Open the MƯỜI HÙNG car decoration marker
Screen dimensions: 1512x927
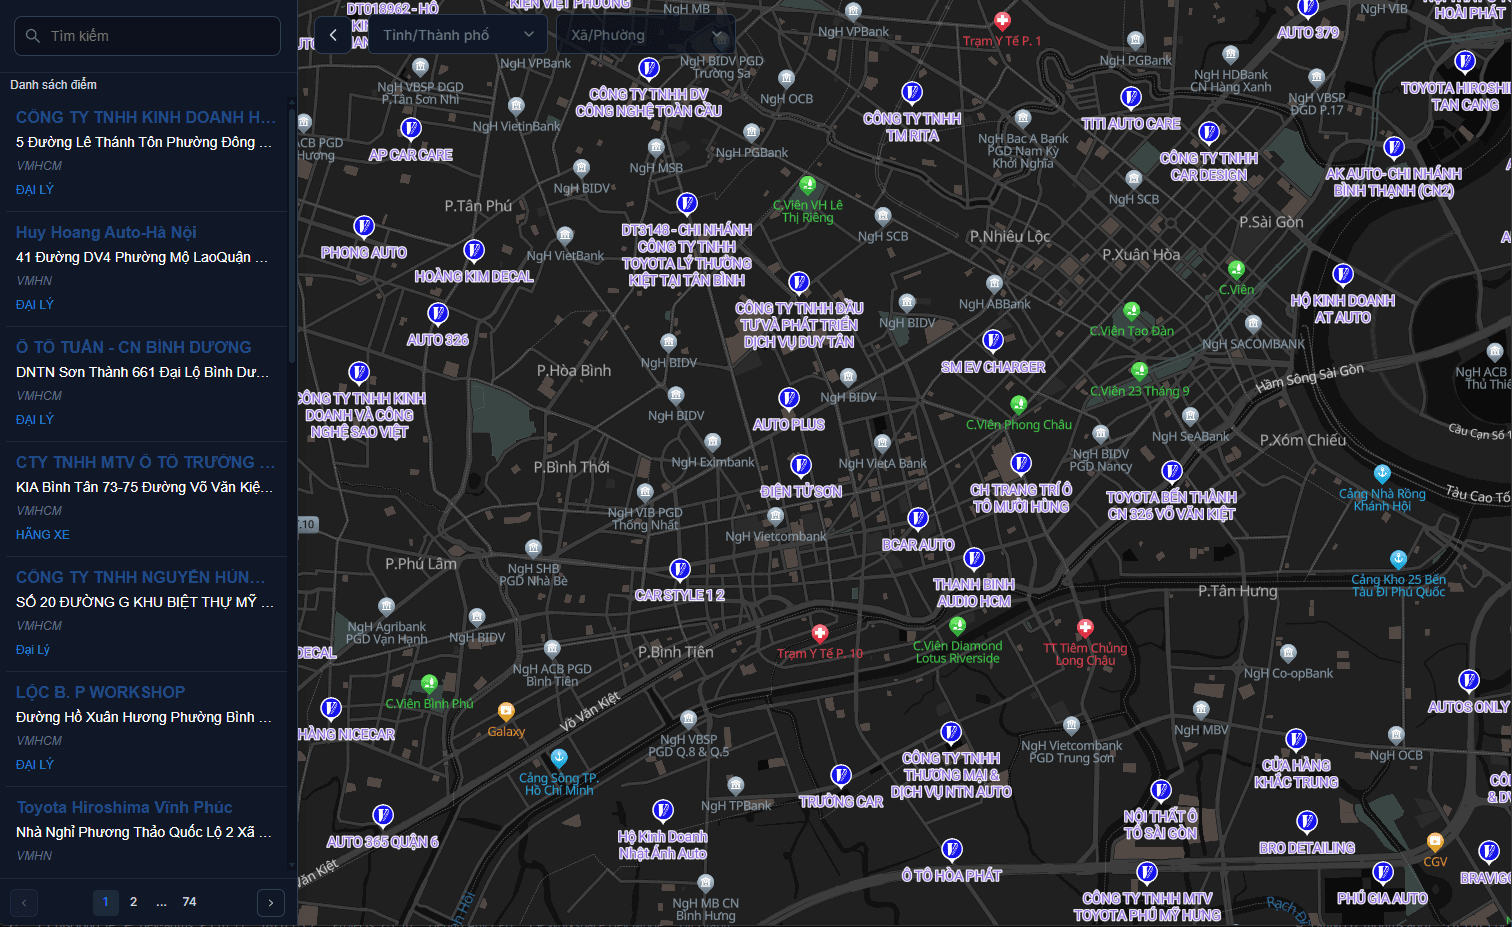(x=1021, y=464)
